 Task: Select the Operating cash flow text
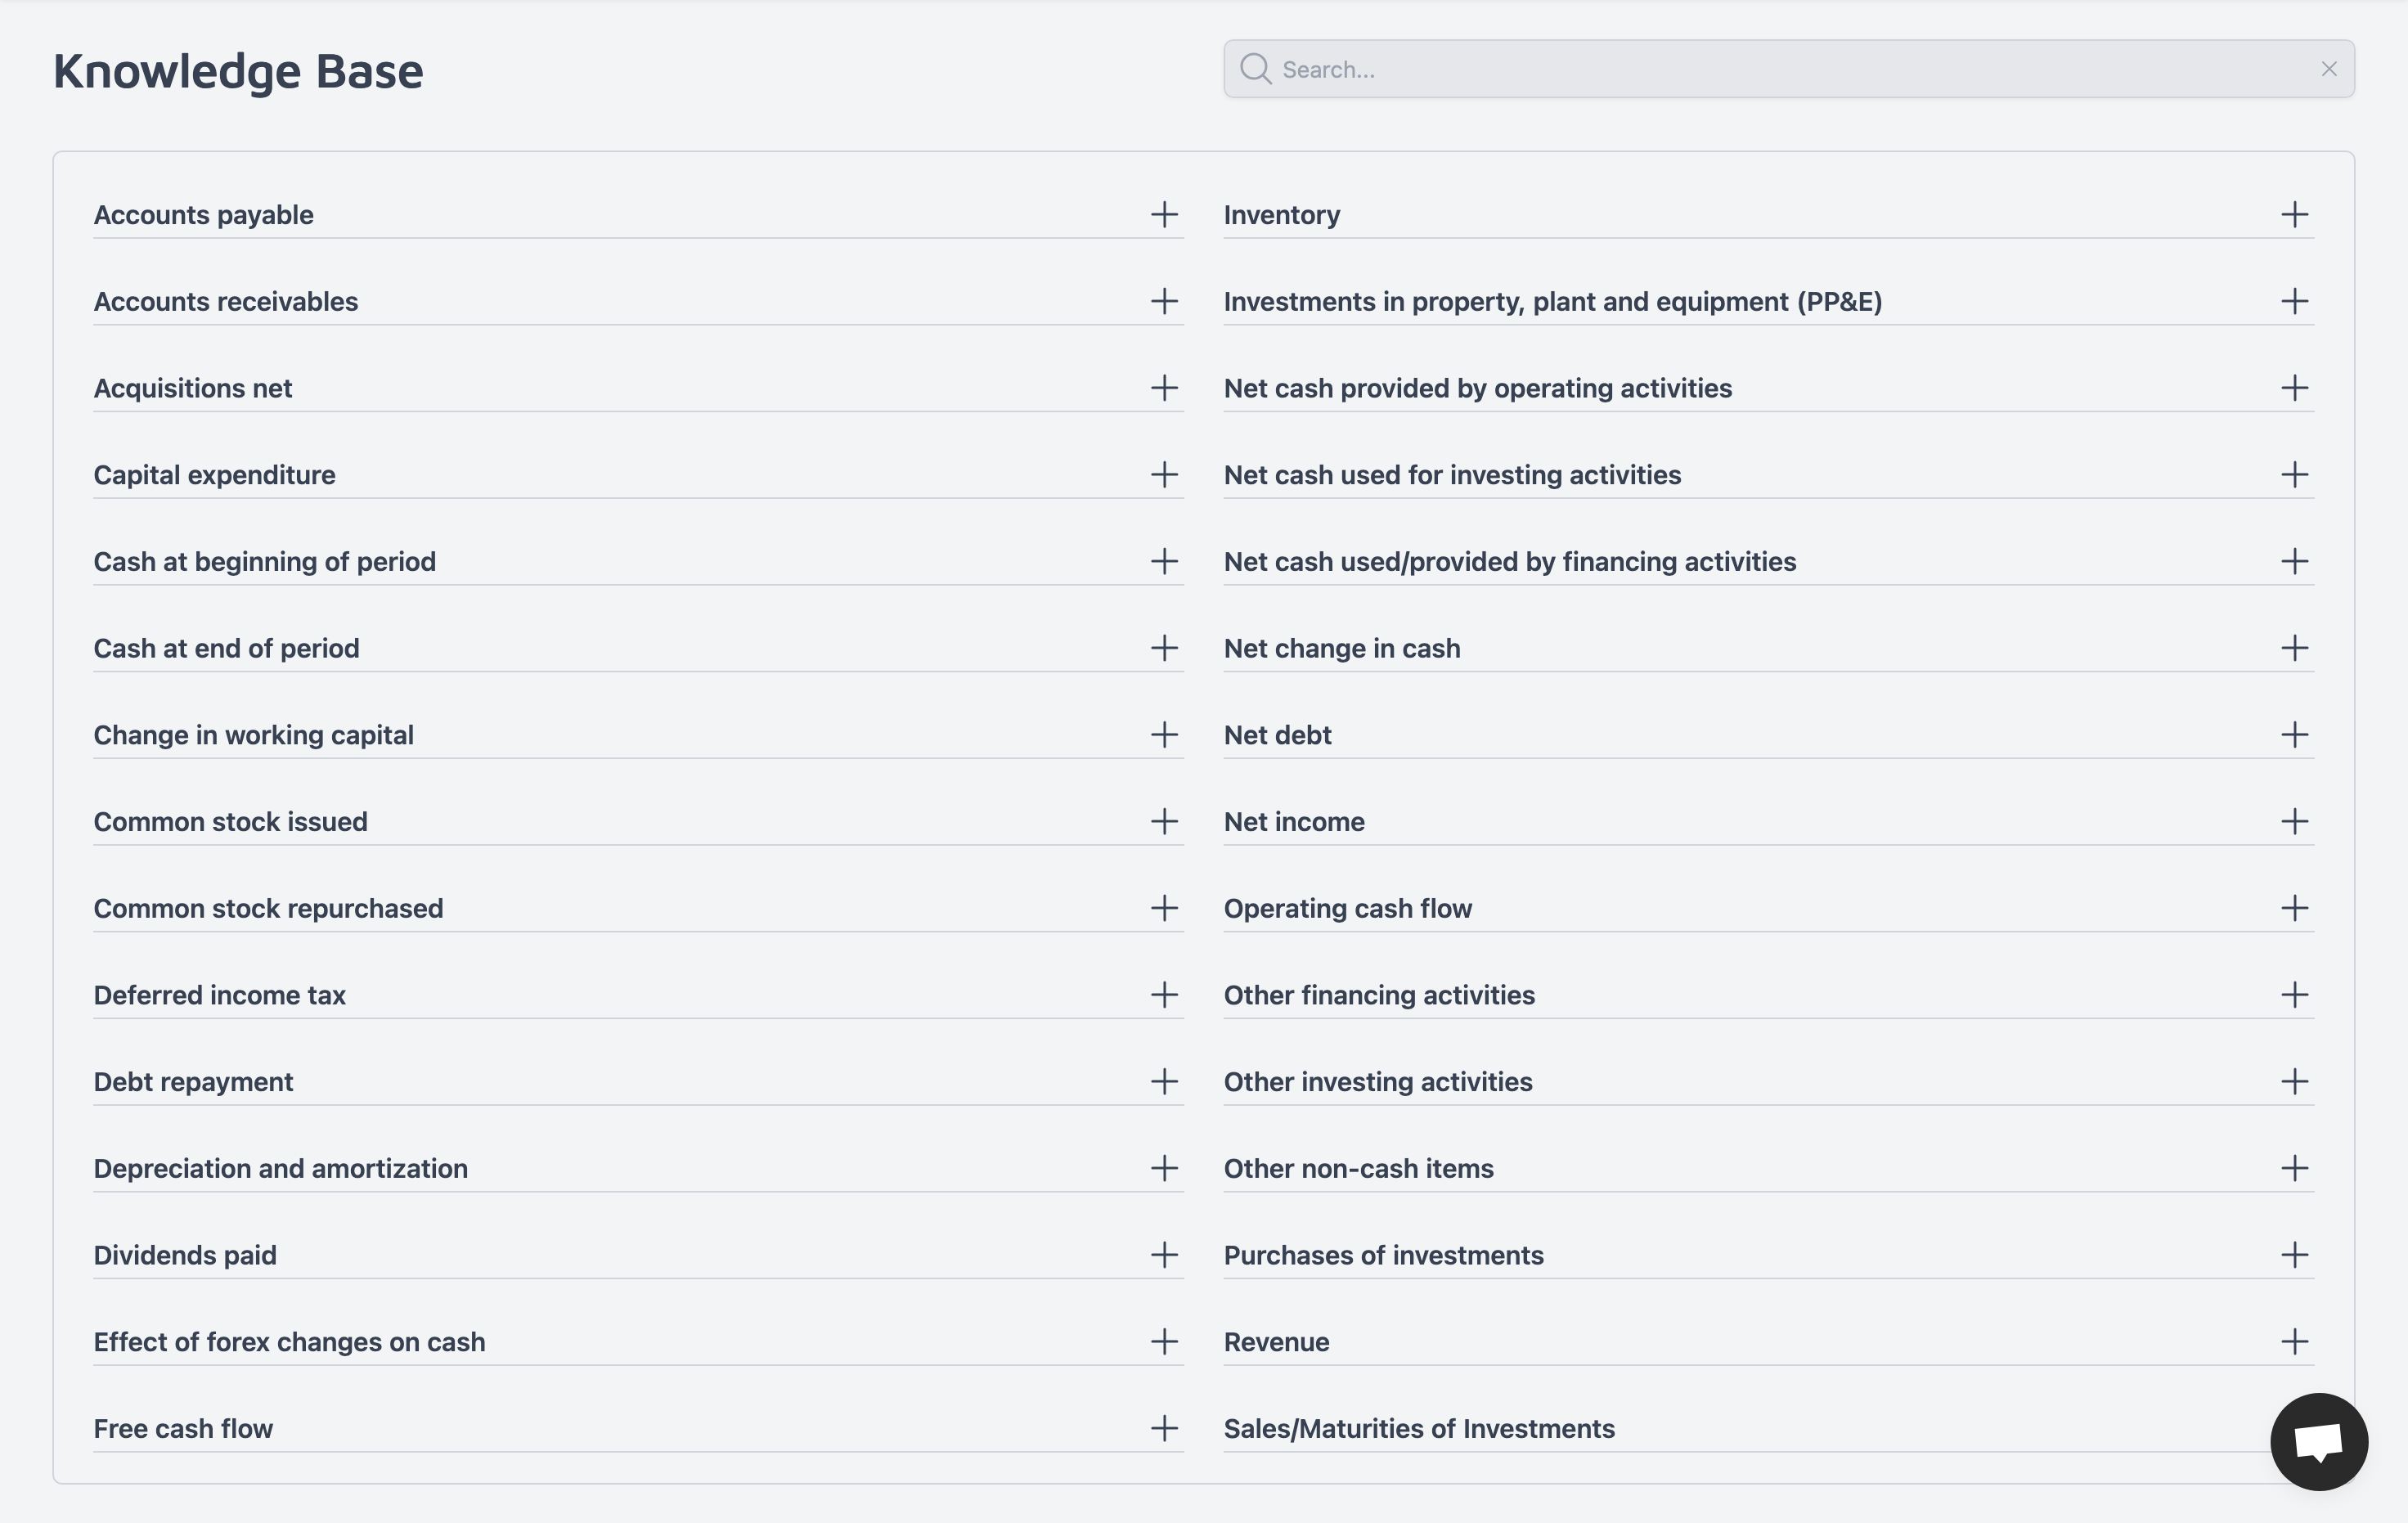click(1348, 908)
